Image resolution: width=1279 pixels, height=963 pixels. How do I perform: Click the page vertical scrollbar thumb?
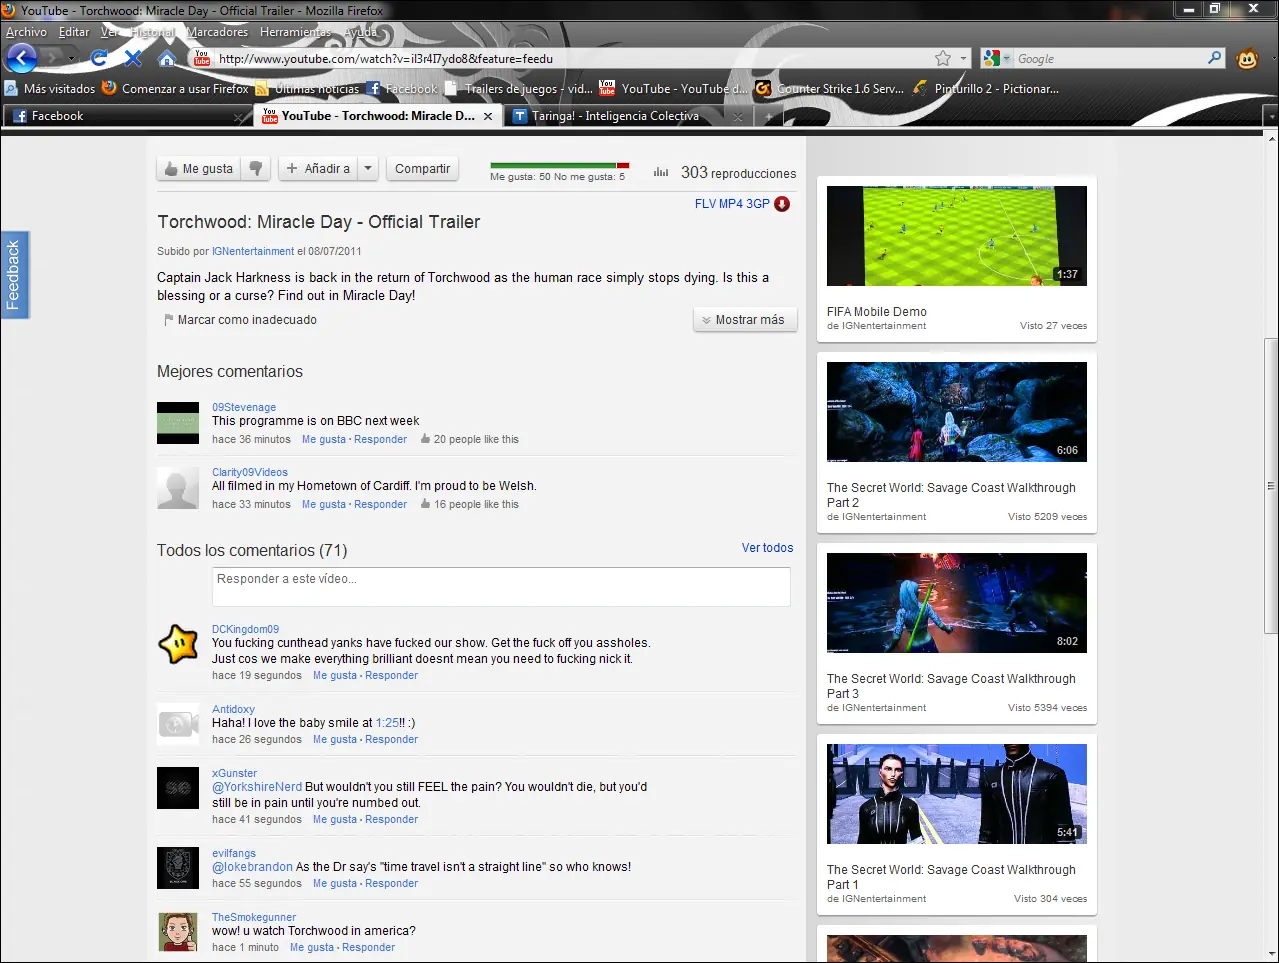(x=1270, y=485)
